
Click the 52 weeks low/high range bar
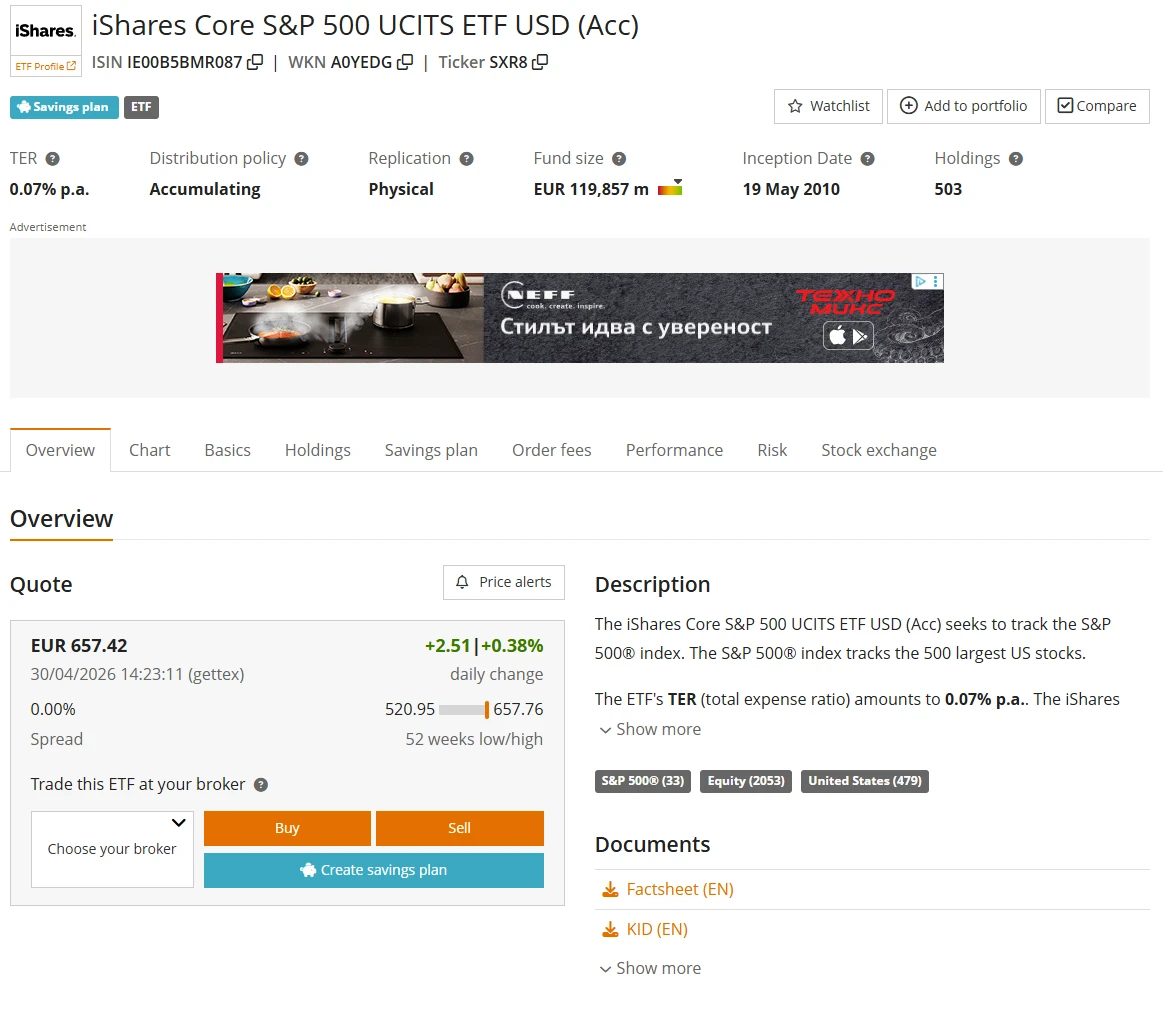[x=464, y=710]
